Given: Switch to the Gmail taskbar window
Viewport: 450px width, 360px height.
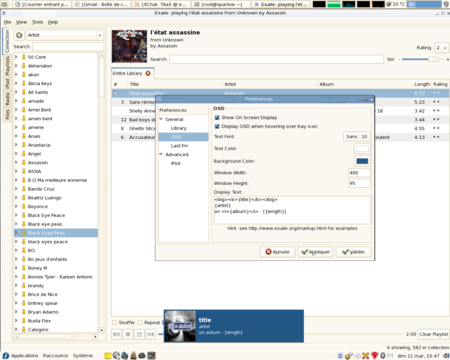Looking at the screenshot, I should pos(101,4).
